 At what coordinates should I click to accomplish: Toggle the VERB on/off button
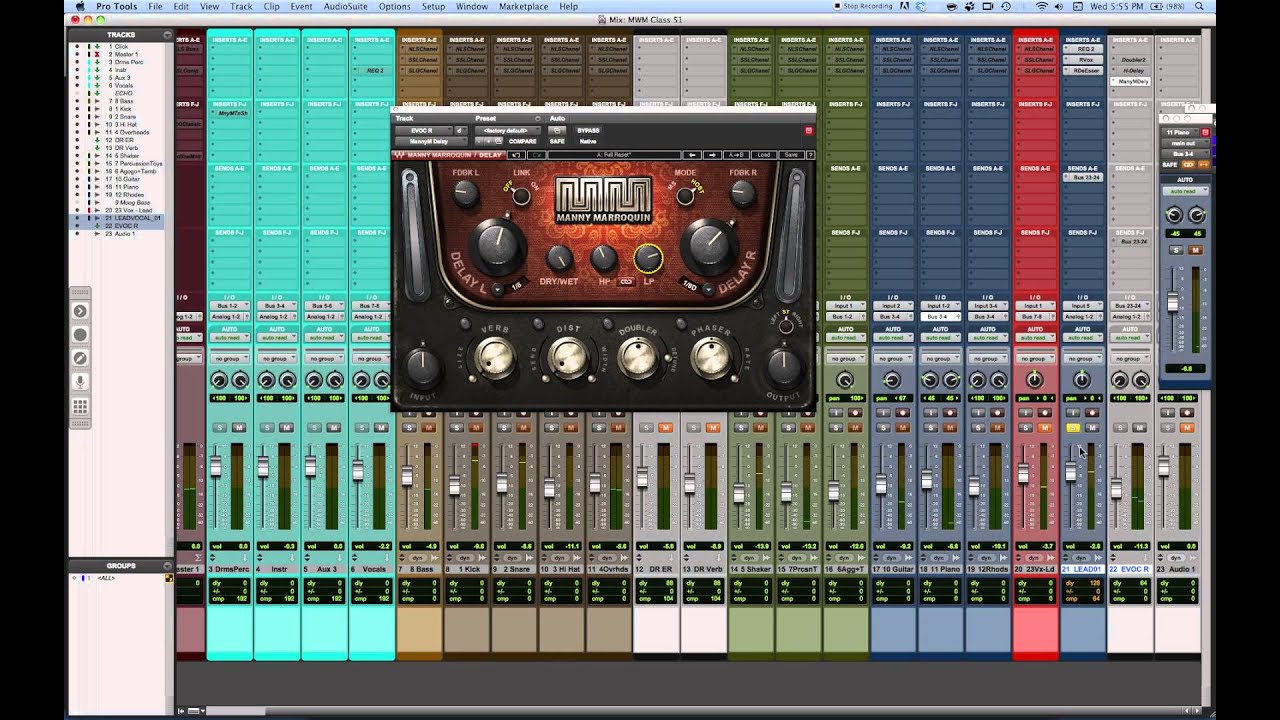(x=463, y=325)
